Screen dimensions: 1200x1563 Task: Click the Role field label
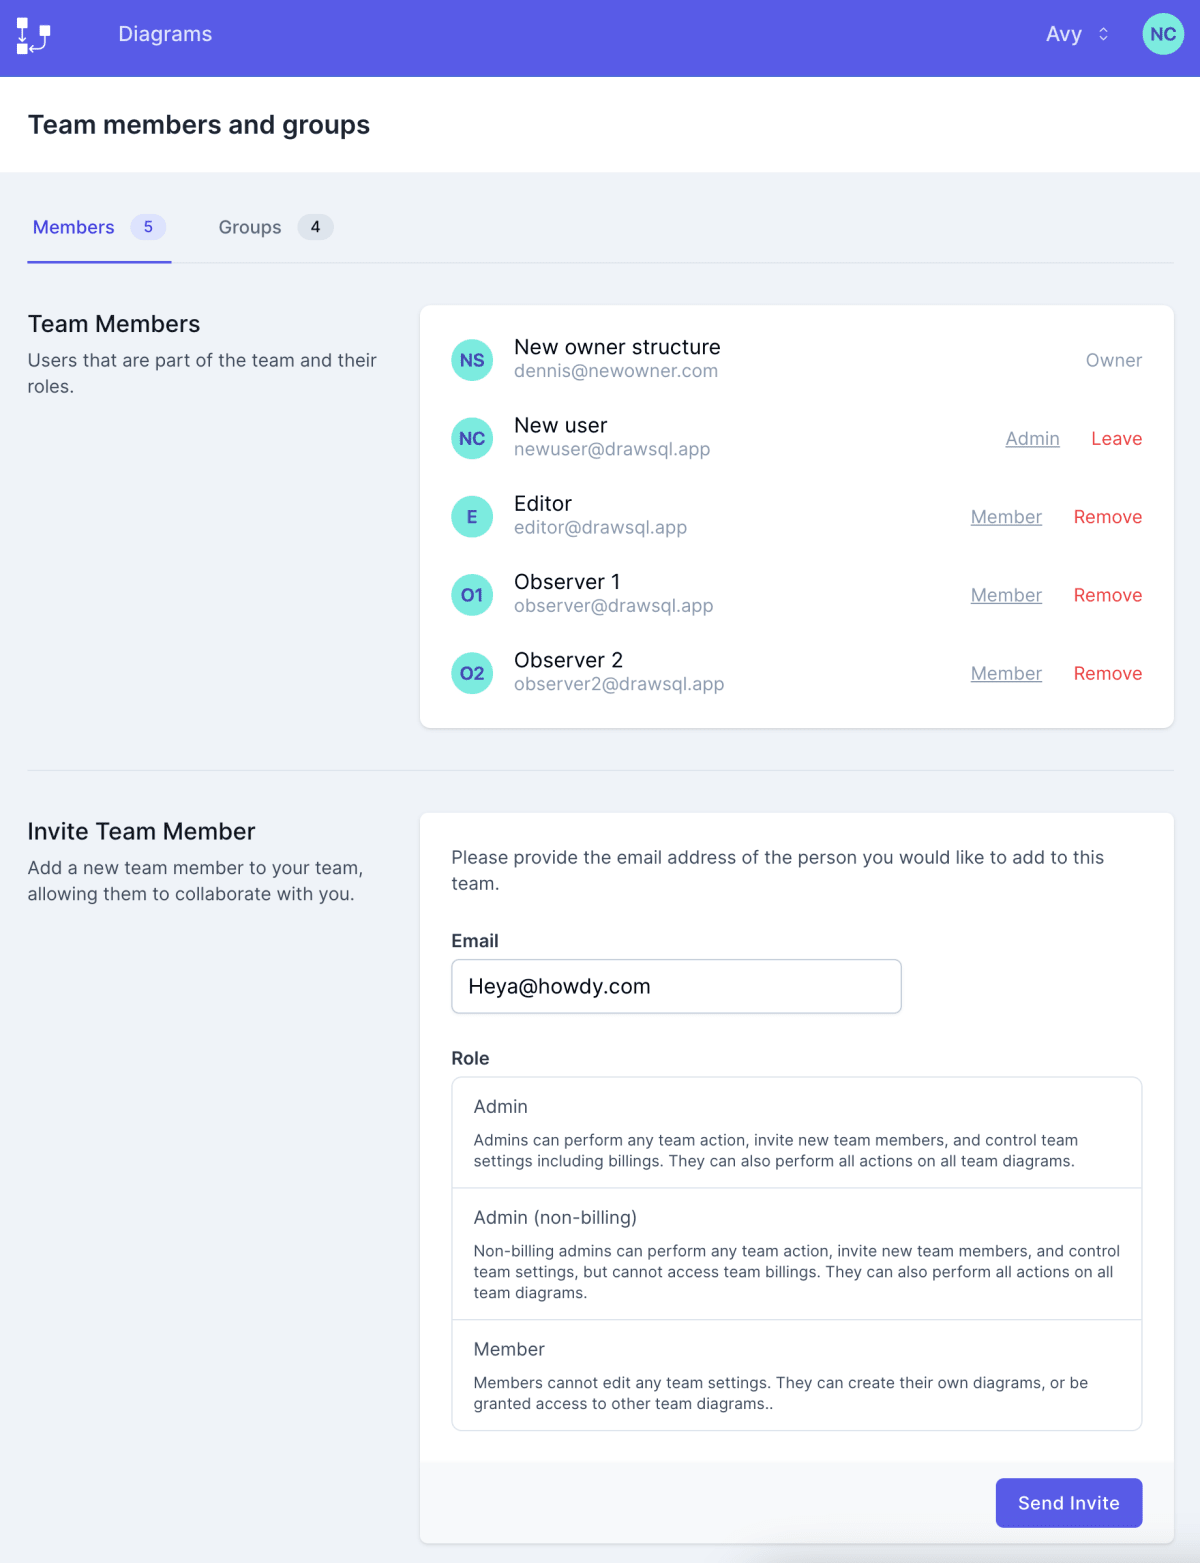click(470, 1058)
